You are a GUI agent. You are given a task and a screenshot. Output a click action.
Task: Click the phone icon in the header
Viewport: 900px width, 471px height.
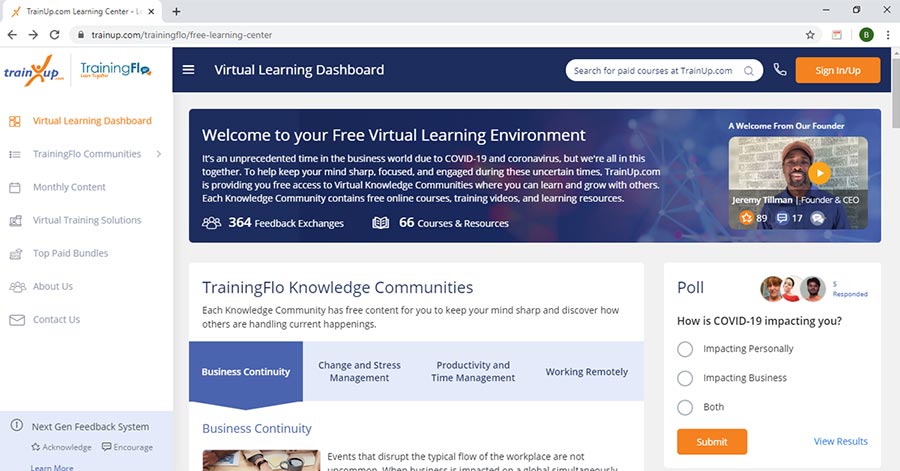click(779, 70)
